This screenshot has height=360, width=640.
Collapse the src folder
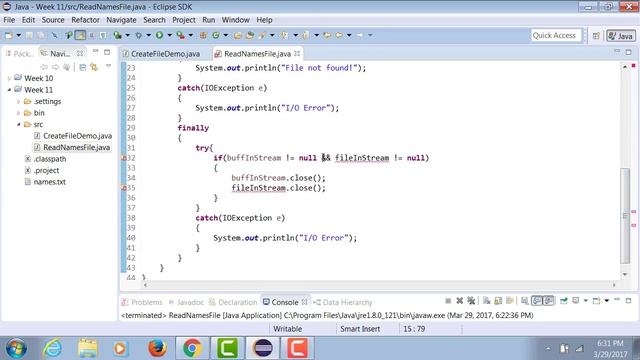pos(18,124)
